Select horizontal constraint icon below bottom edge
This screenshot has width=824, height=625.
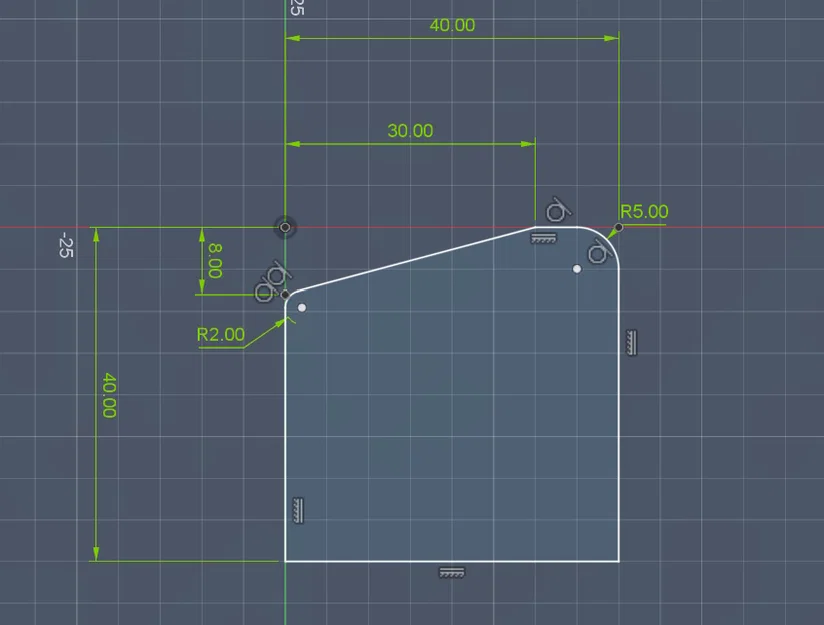452,572
